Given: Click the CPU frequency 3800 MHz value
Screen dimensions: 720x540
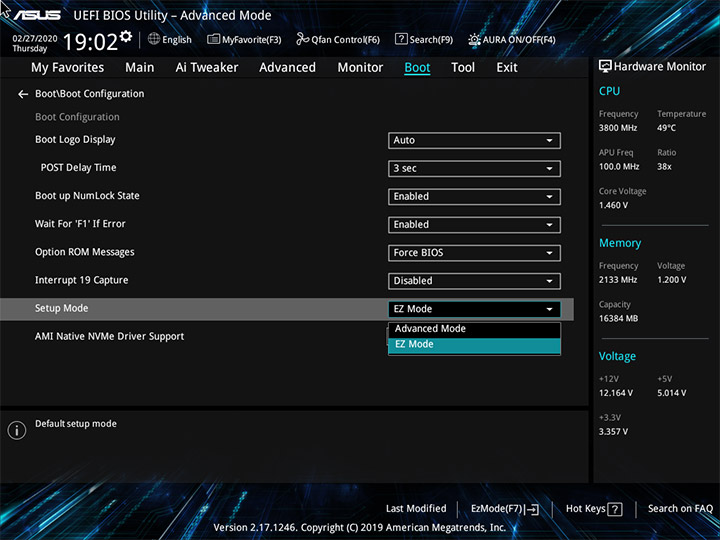Looking at the screenshot, I should click(x=618, y=128).
